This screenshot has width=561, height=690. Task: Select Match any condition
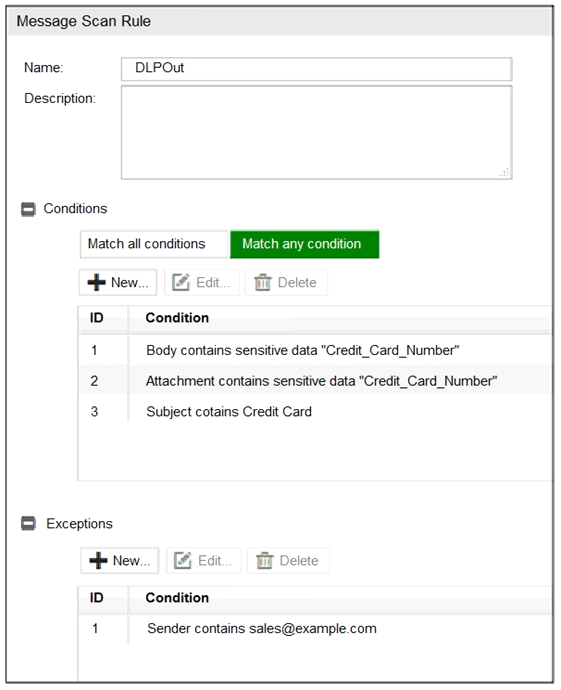(304, 244)
